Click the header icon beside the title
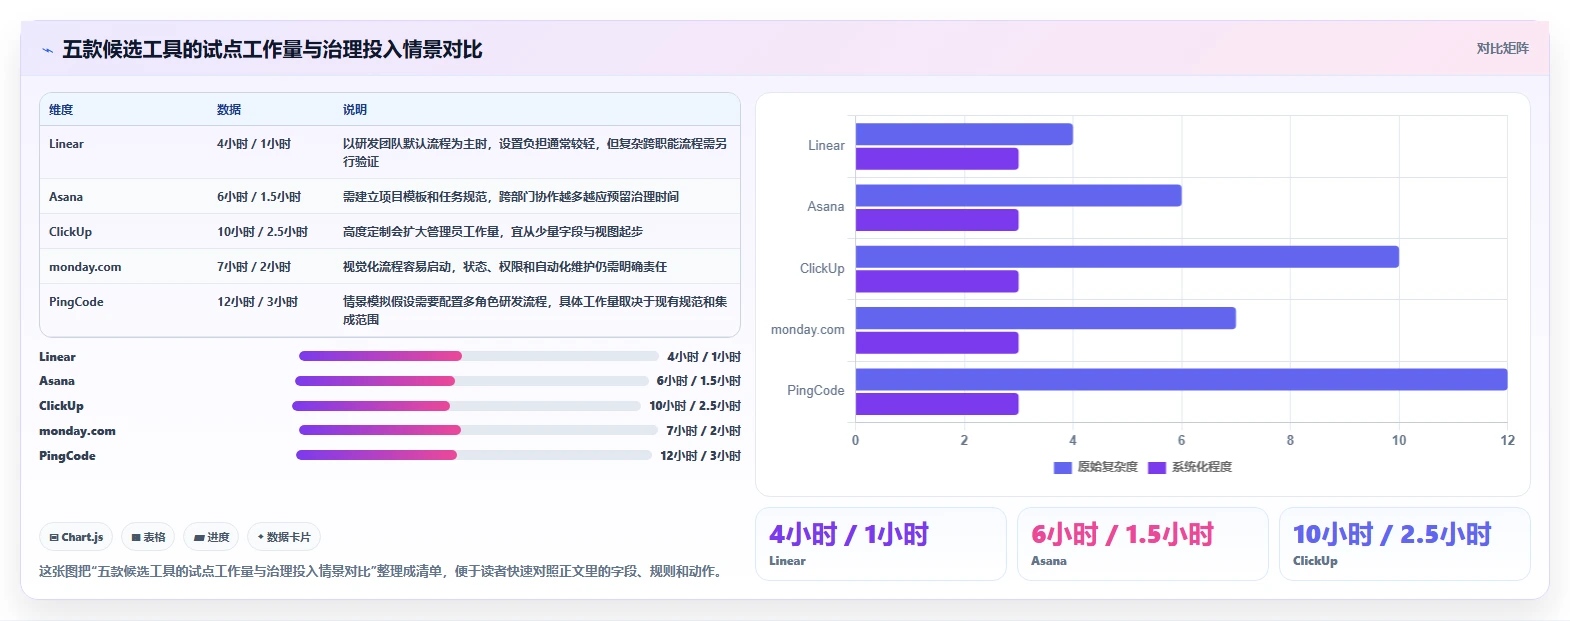 point(47,50)
